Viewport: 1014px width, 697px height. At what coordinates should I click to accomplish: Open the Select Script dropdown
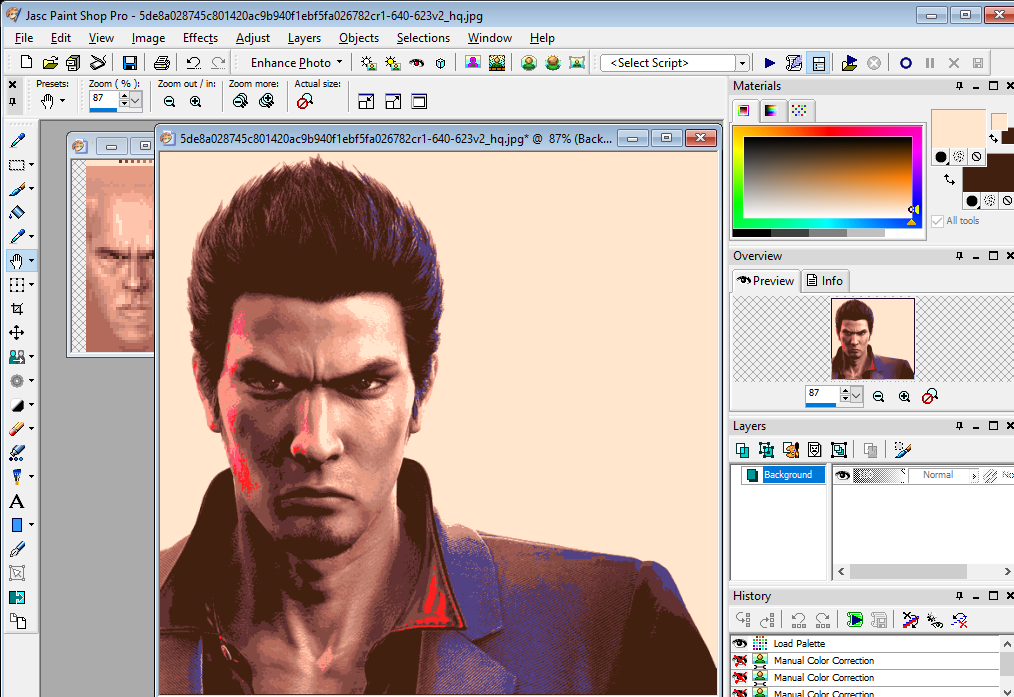(741, 63)
